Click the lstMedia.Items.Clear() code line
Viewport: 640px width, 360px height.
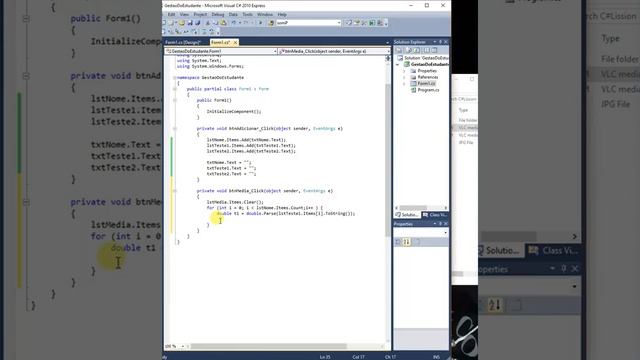click(x=235, y=202)
